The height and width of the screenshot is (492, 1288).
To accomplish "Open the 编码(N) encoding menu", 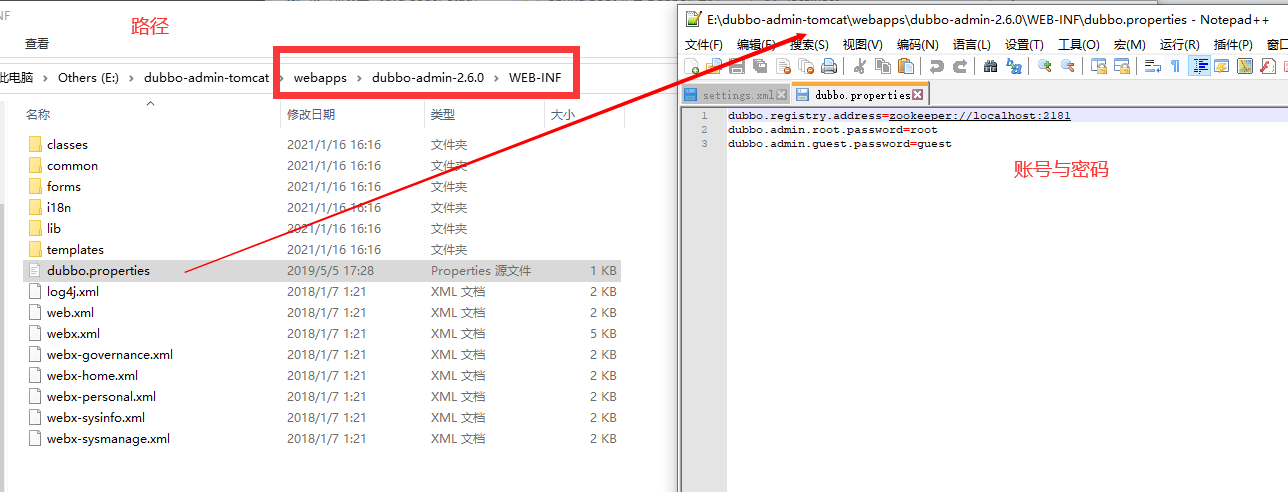I will [917, 44].
